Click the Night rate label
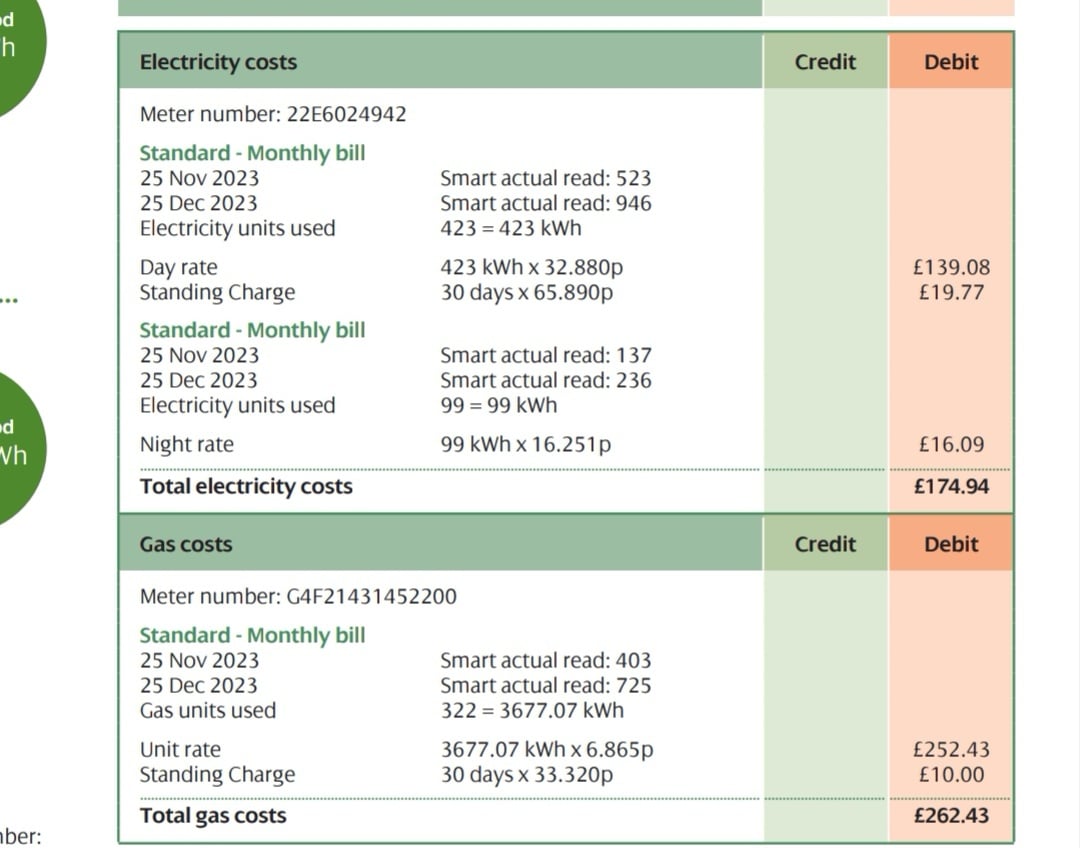 [x=186, y=445]
